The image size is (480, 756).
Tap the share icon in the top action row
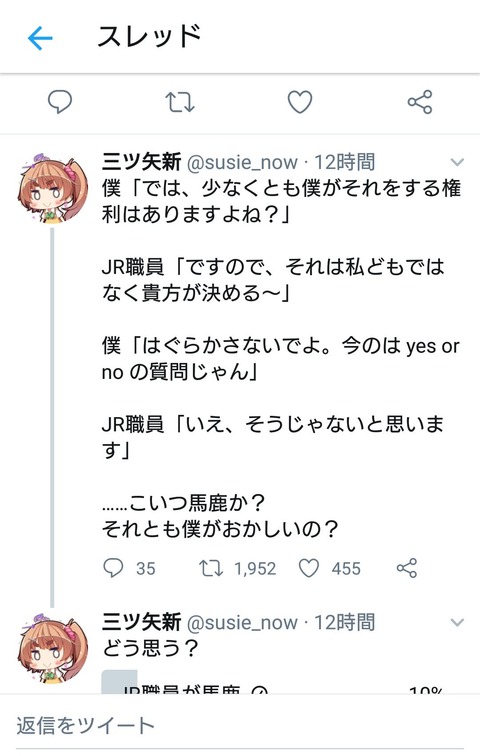coord(420,102)
